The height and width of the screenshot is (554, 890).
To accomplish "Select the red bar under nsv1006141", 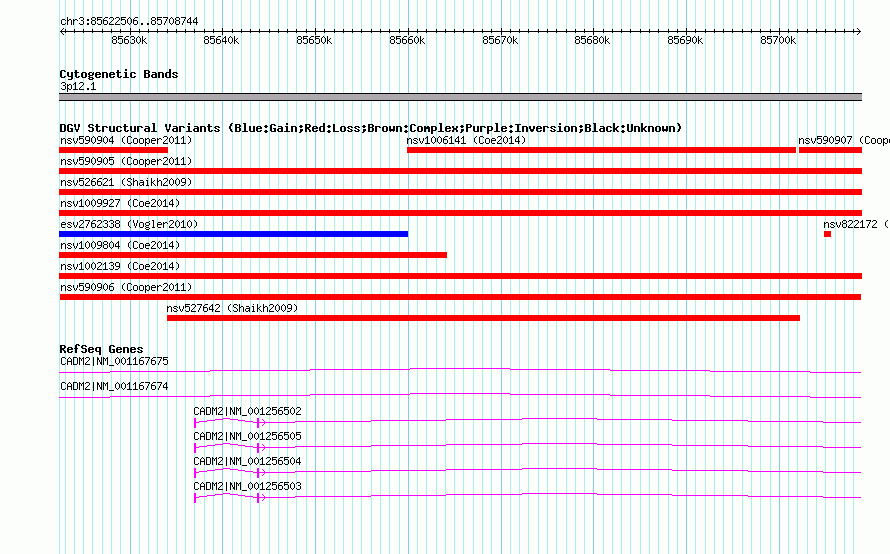I will click(601, 150).
